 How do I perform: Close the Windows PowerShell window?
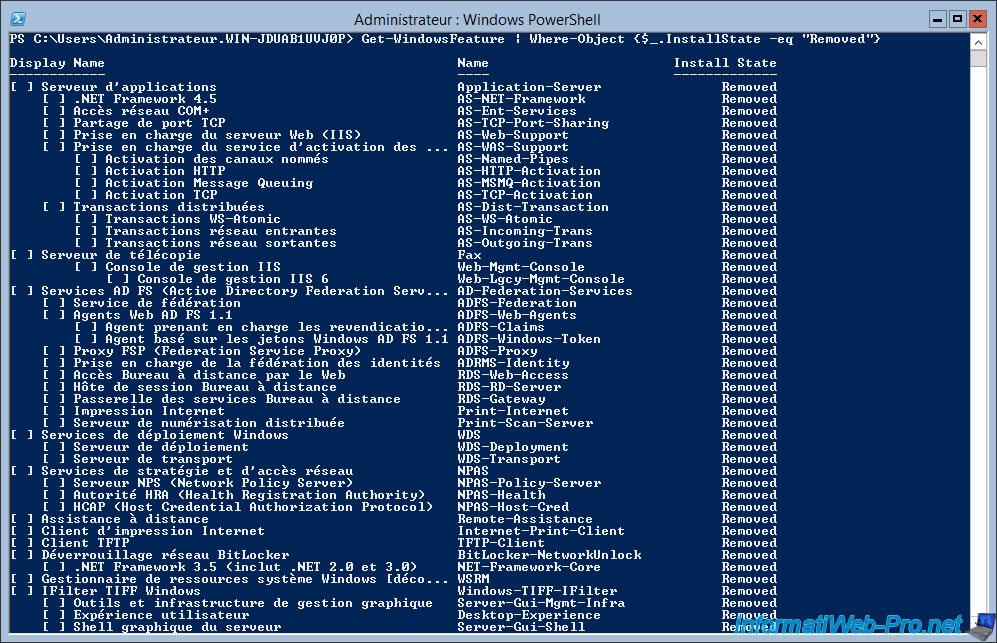tap(977, 19)
